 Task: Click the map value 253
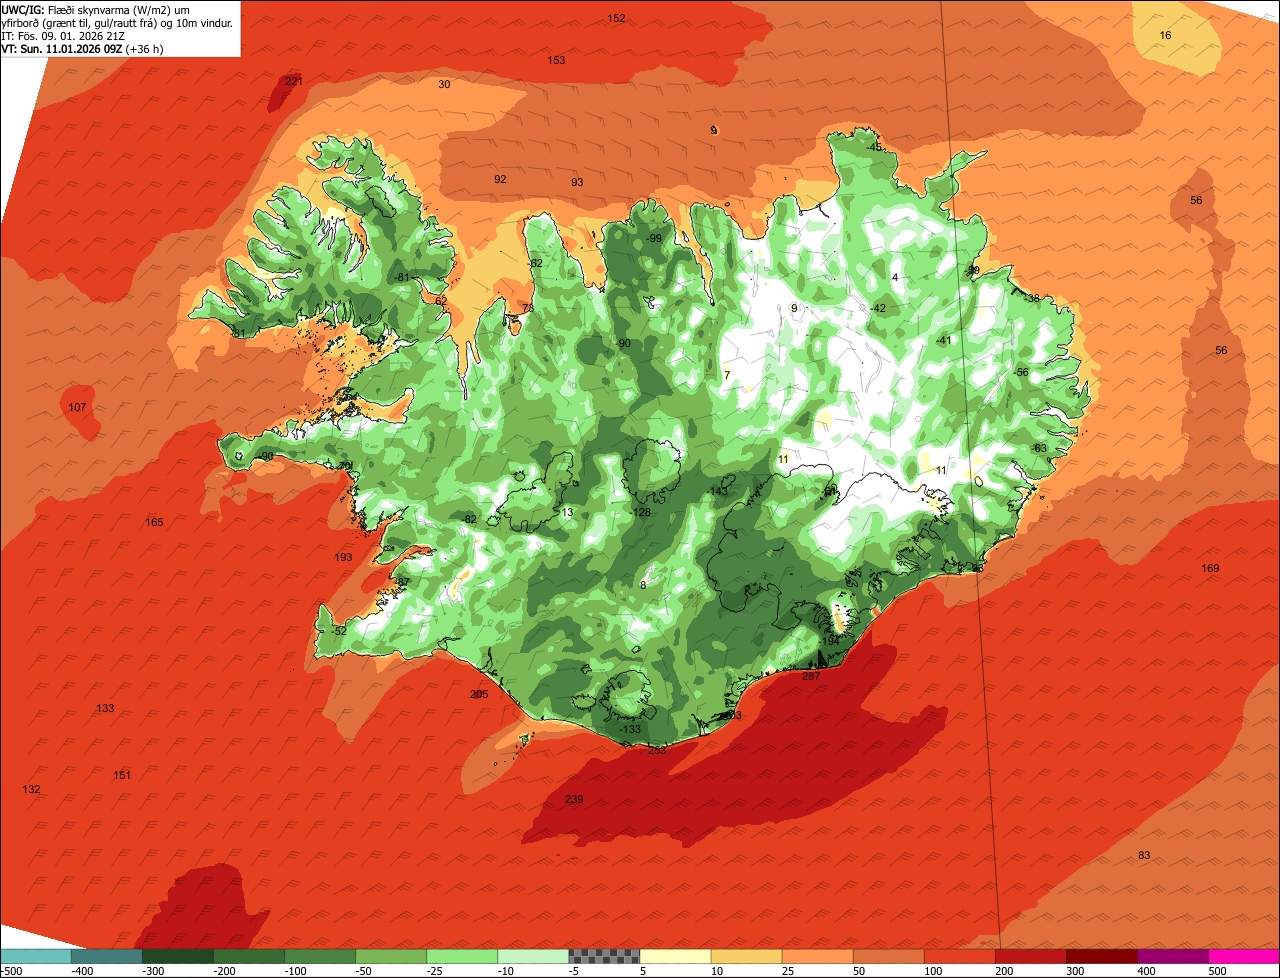click(657, 749)
